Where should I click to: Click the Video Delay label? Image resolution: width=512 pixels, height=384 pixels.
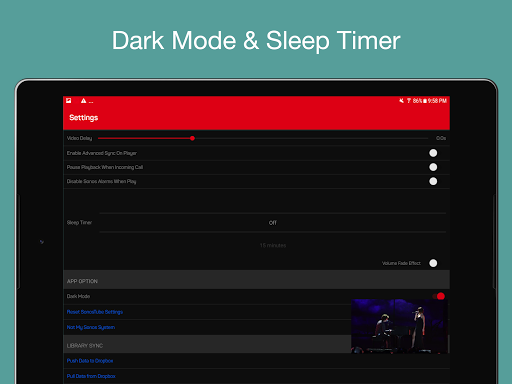[79, 138]
